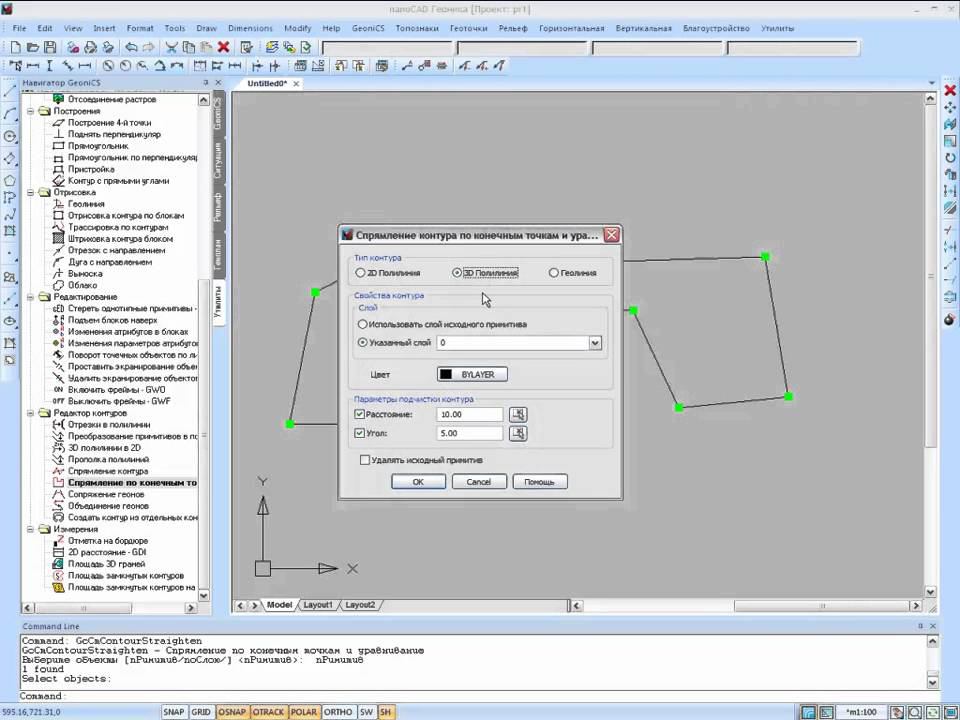Click the Redo arrow icon

click(x=148, y=47)
